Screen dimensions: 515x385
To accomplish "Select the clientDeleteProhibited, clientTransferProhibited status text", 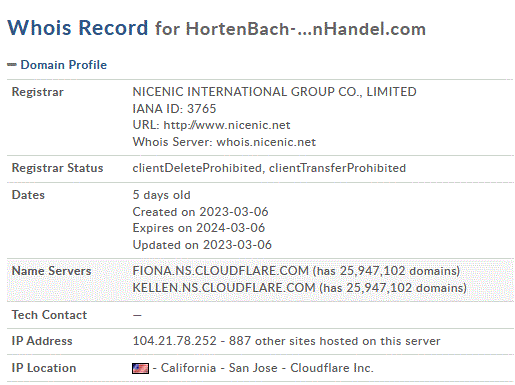I will pos(269,168).
